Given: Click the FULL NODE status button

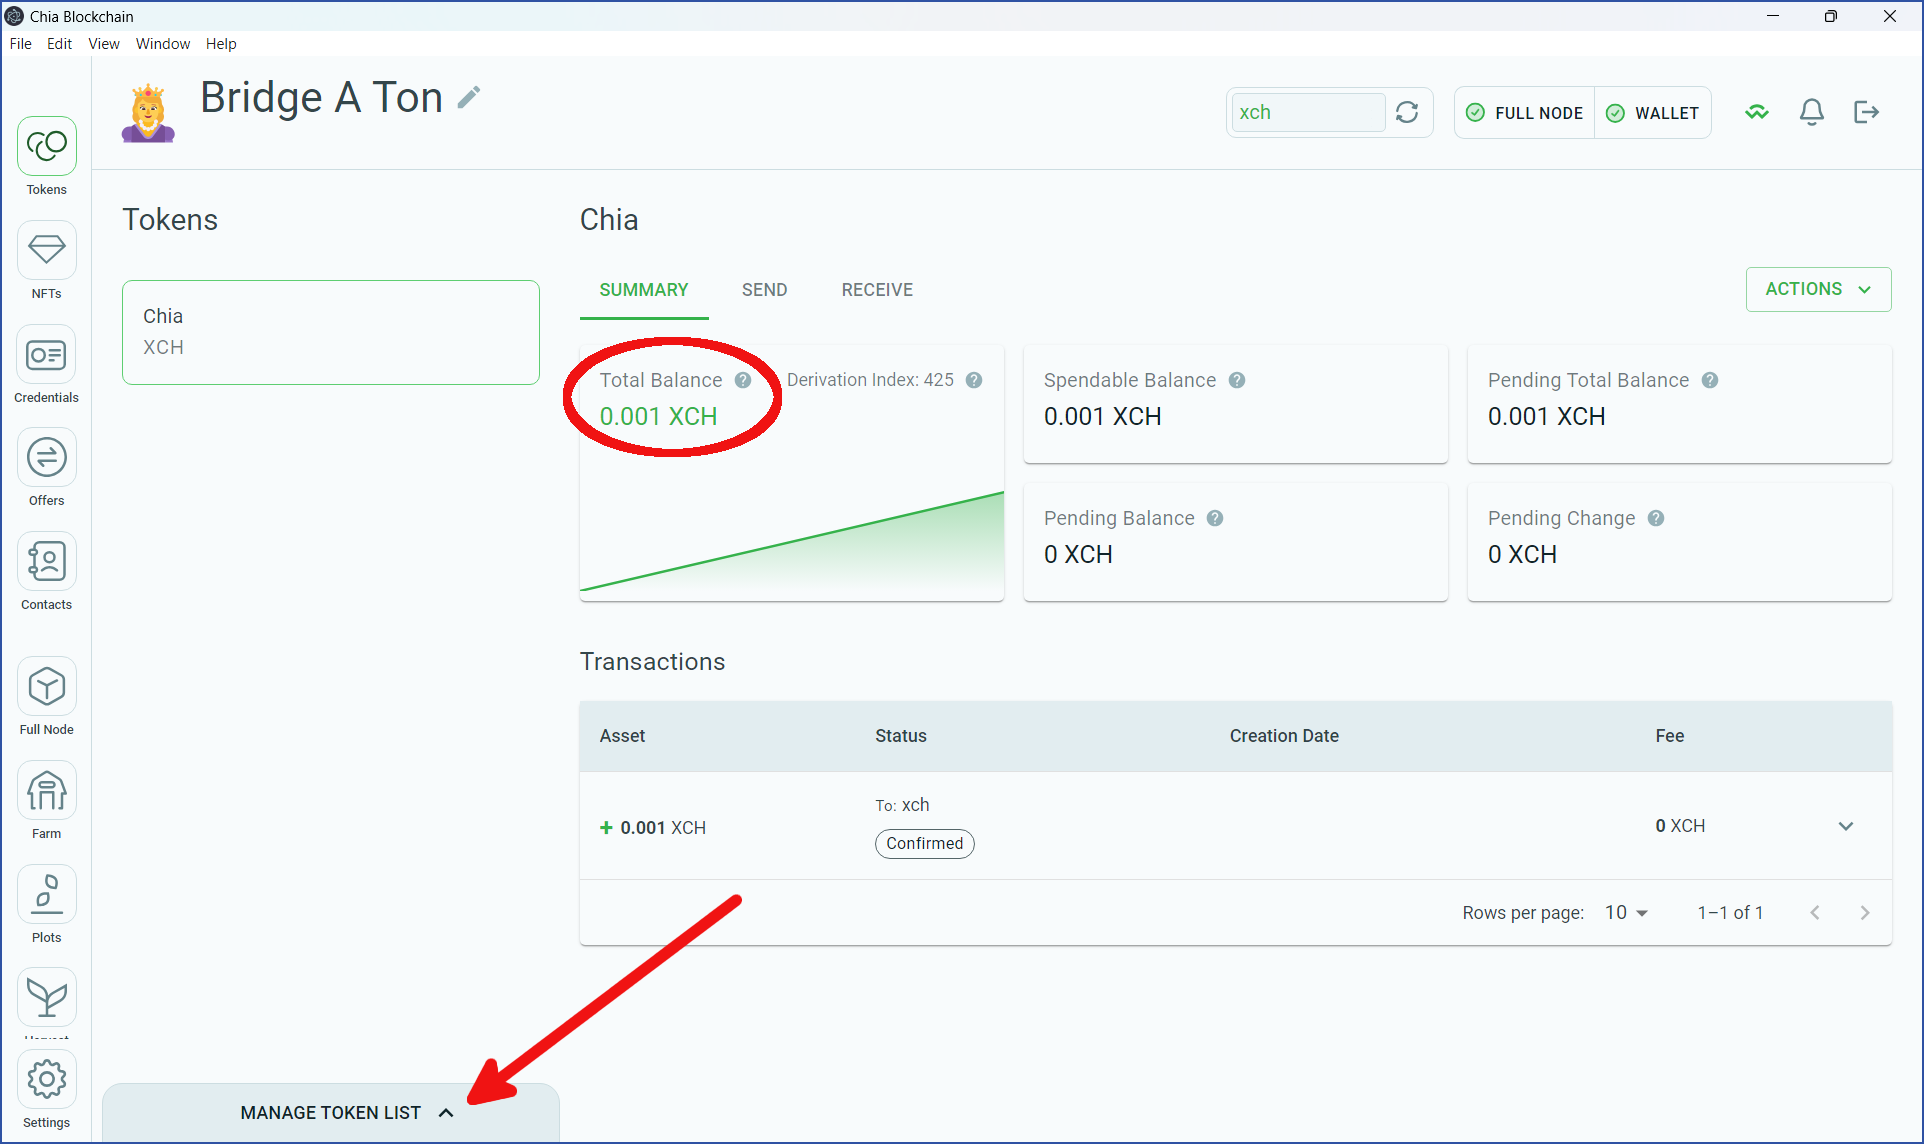Looking at the screenshot, I should tap(1525, 113).
